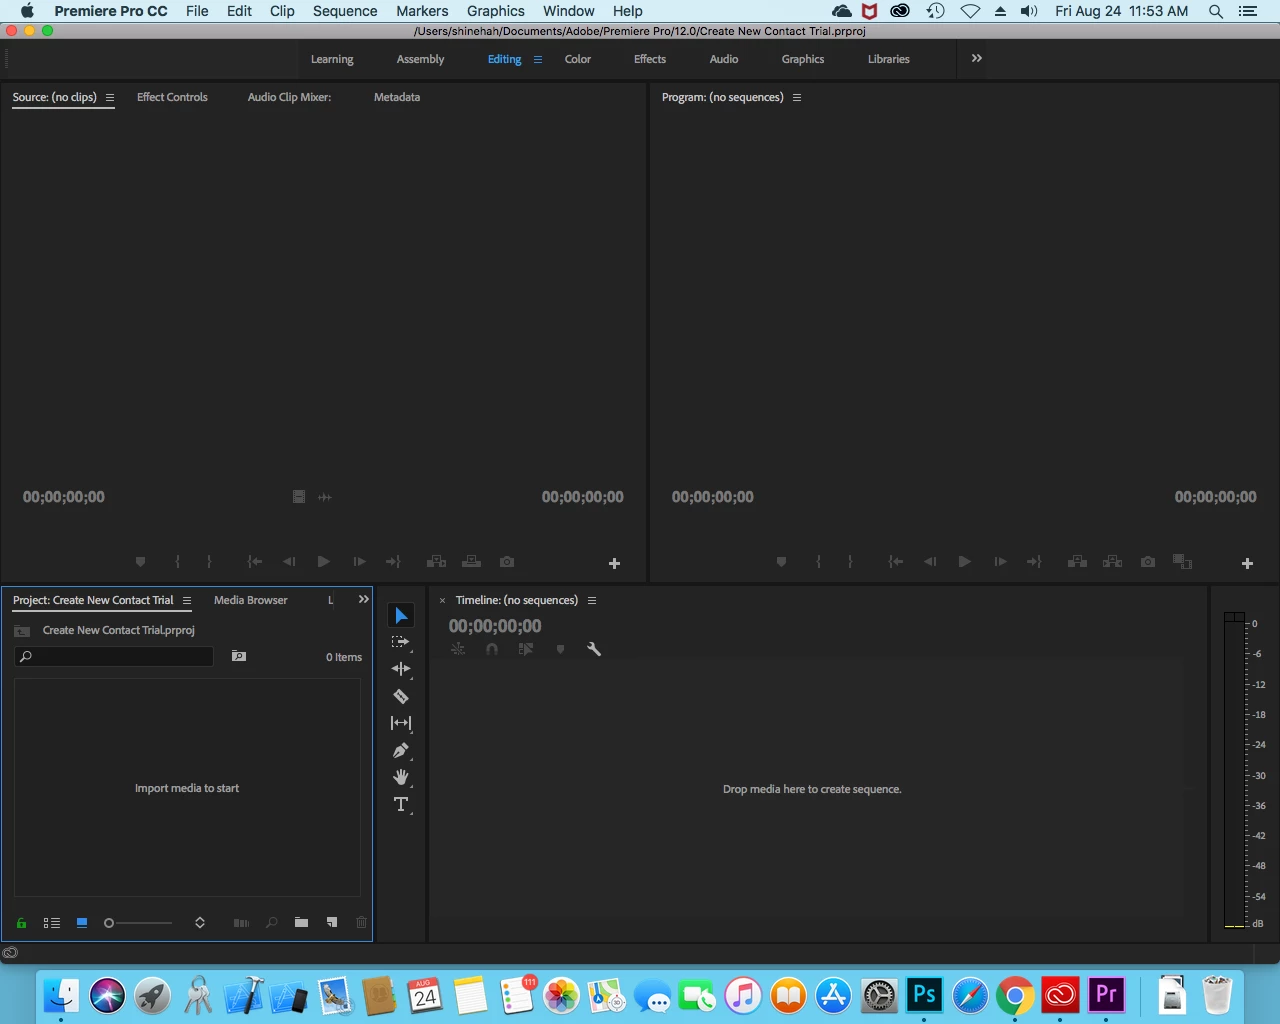Viewport: 1280px width, 1024px height.
Task: Open the Window menu
Action: coord(569,11)
